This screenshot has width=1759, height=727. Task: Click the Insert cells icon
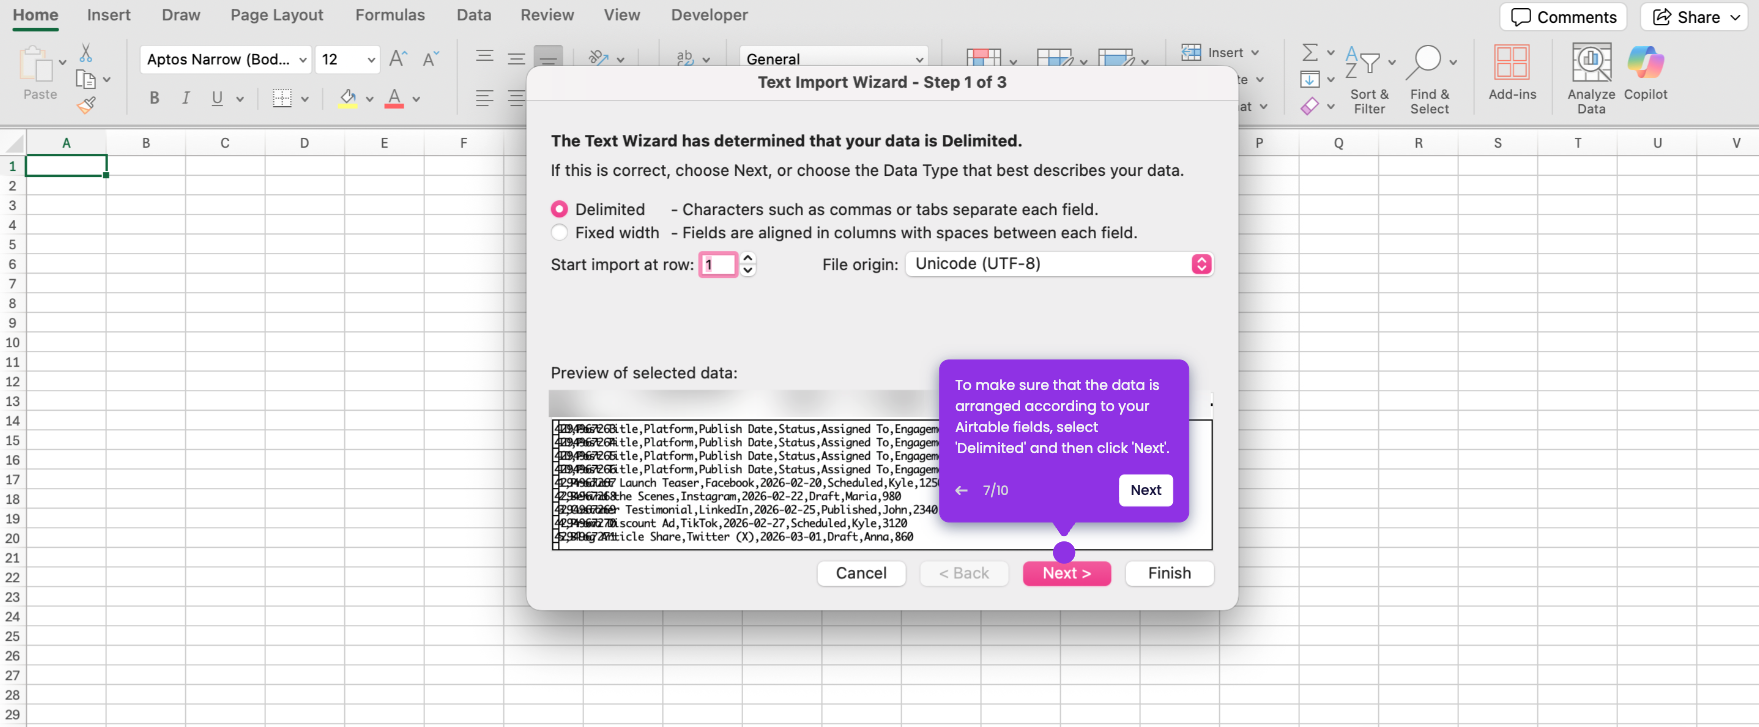pyautogui.click(x=1191, y=52)
